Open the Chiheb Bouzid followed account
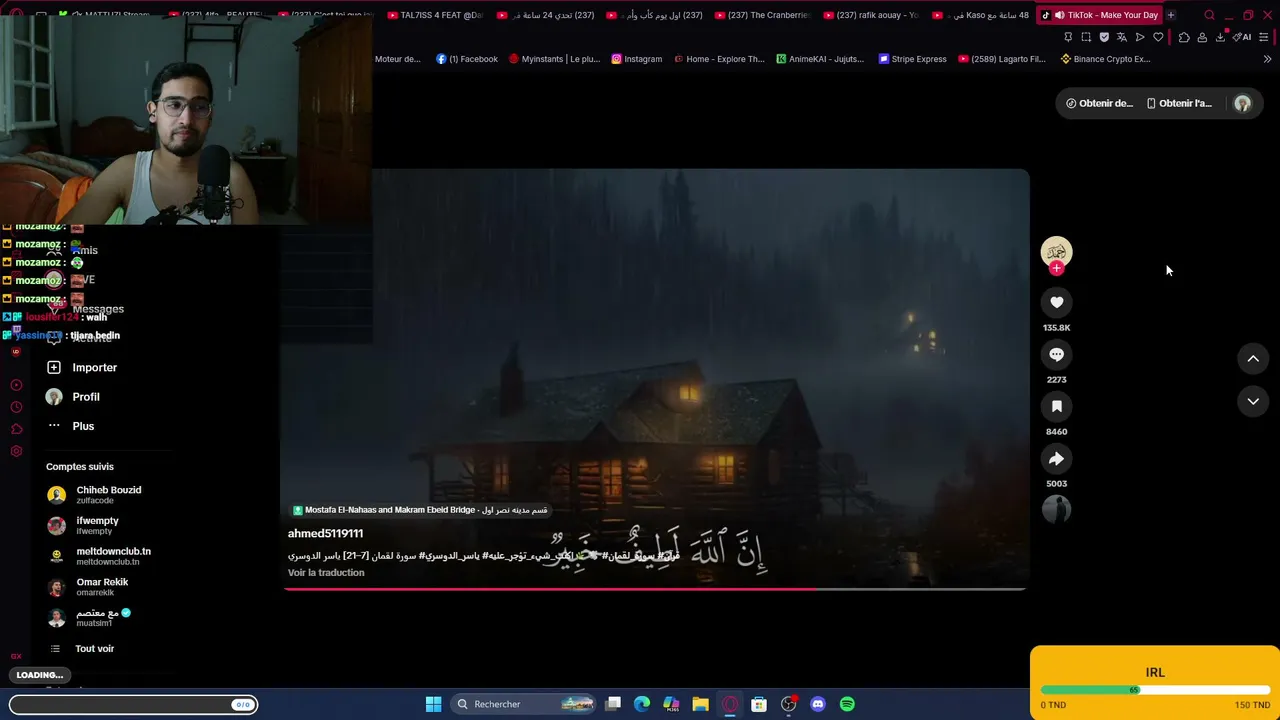 coord(95,494)
